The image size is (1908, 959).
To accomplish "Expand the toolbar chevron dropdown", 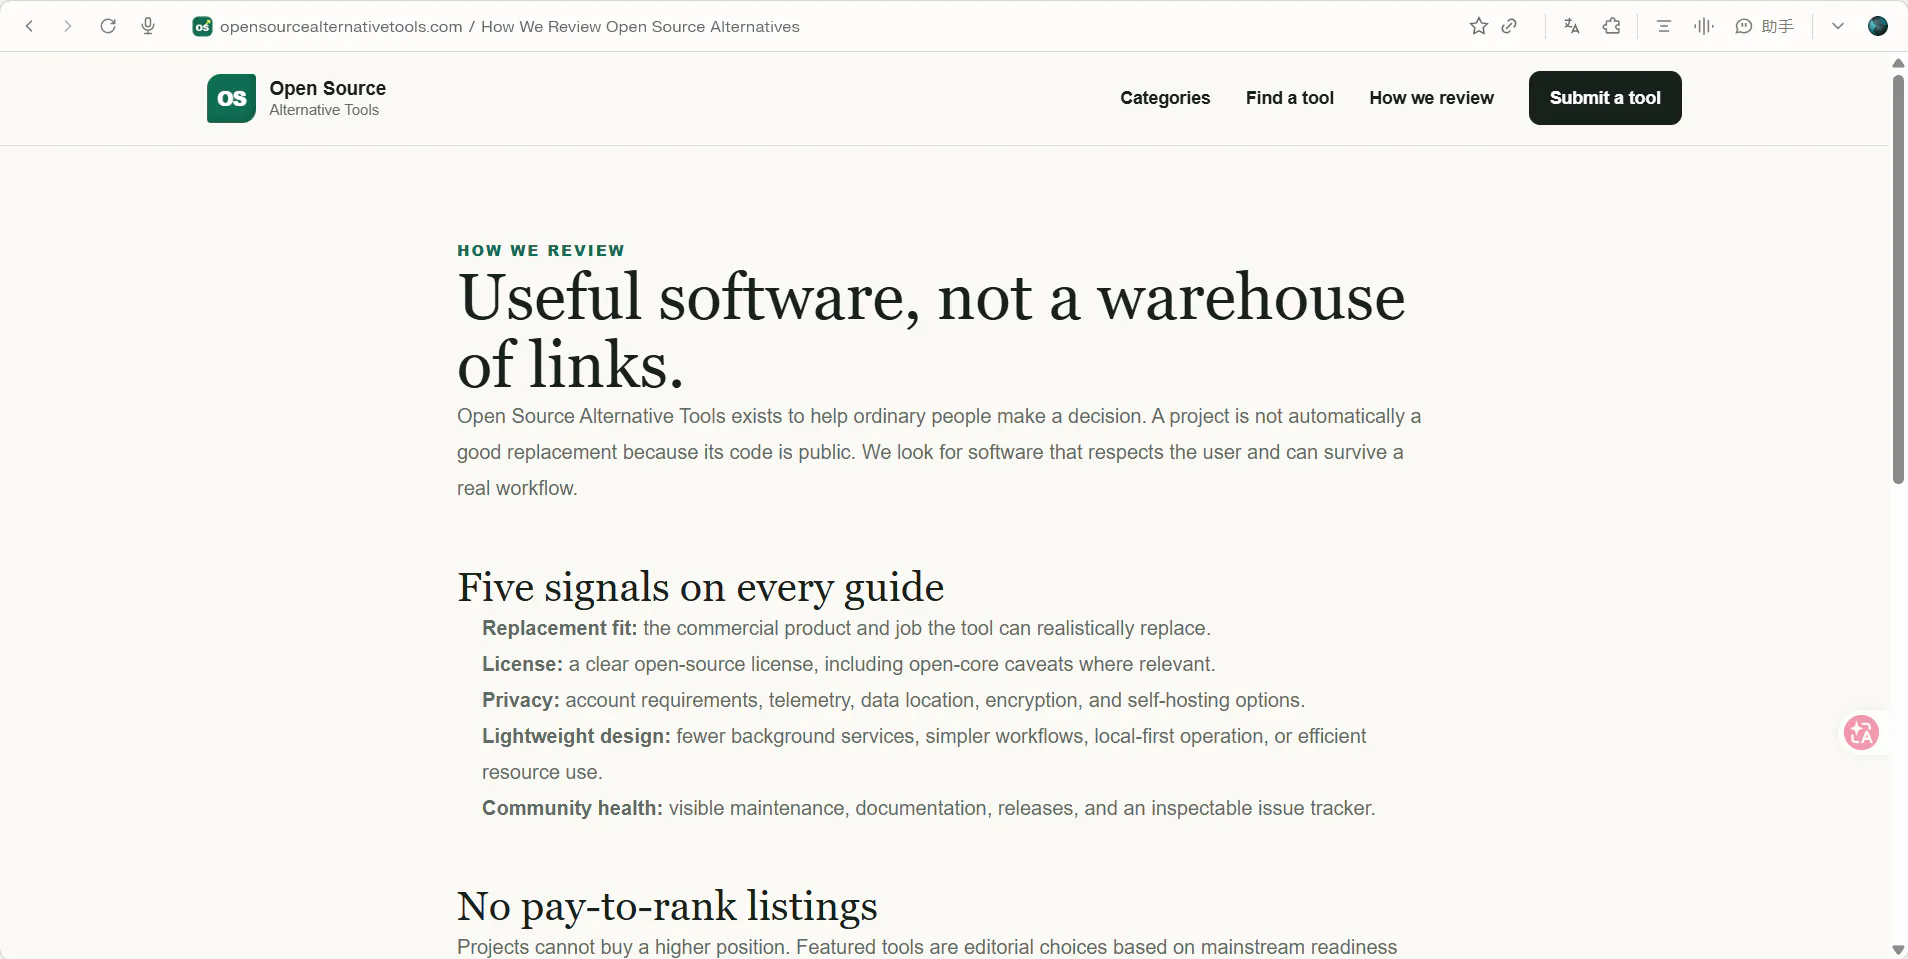I will [x=1838, y=26].
